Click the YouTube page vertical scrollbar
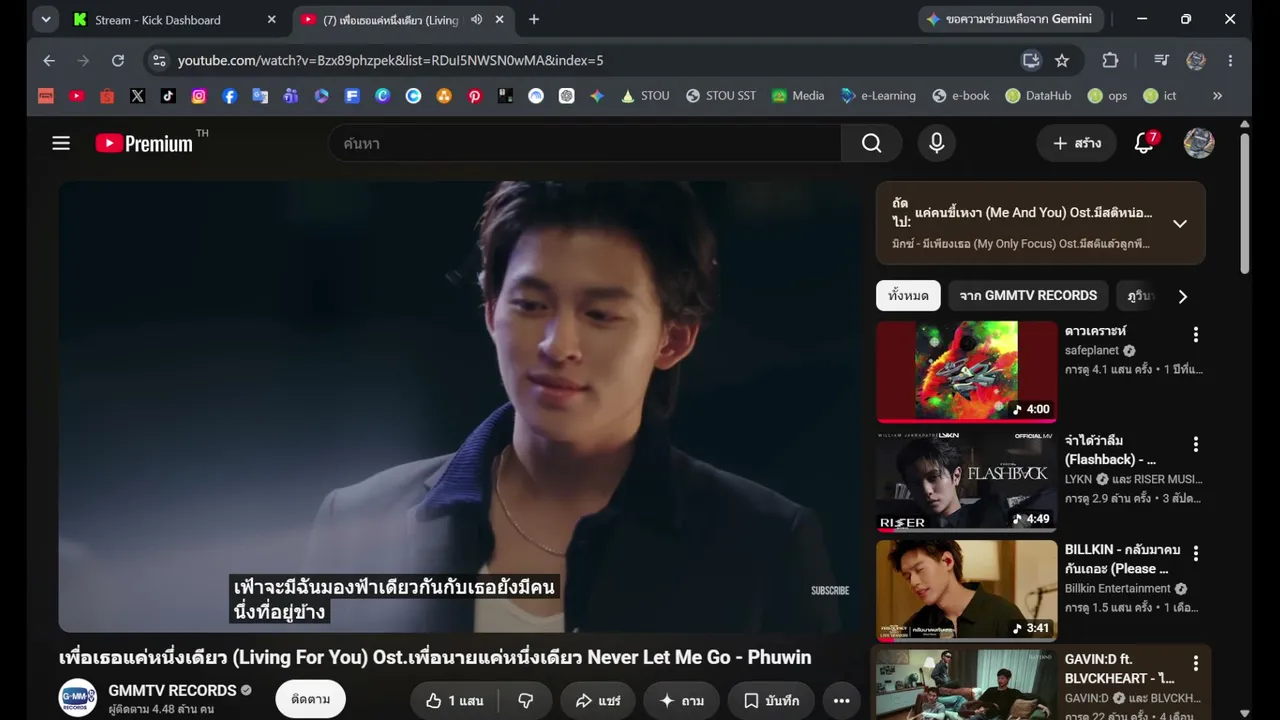This screenshot has width=1280, height=720. coord(1244,203)
